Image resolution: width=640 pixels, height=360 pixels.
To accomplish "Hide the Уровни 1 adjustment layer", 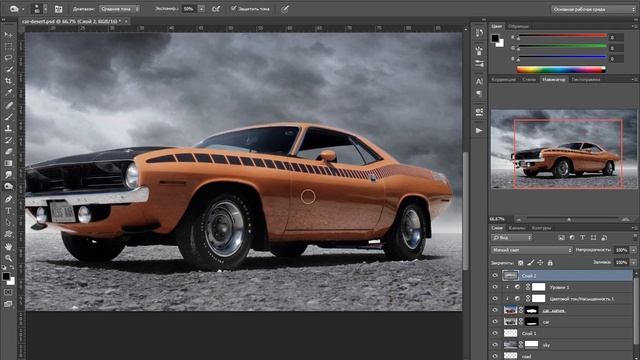I will pyautogui.click(x=495, y=287).
